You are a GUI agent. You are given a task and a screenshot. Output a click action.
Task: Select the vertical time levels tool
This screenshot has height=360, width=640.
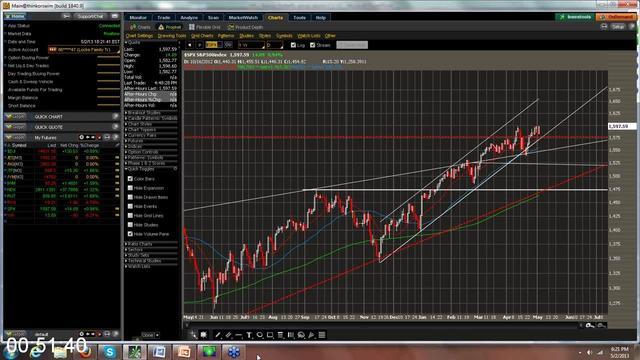(x=291, y=335)
